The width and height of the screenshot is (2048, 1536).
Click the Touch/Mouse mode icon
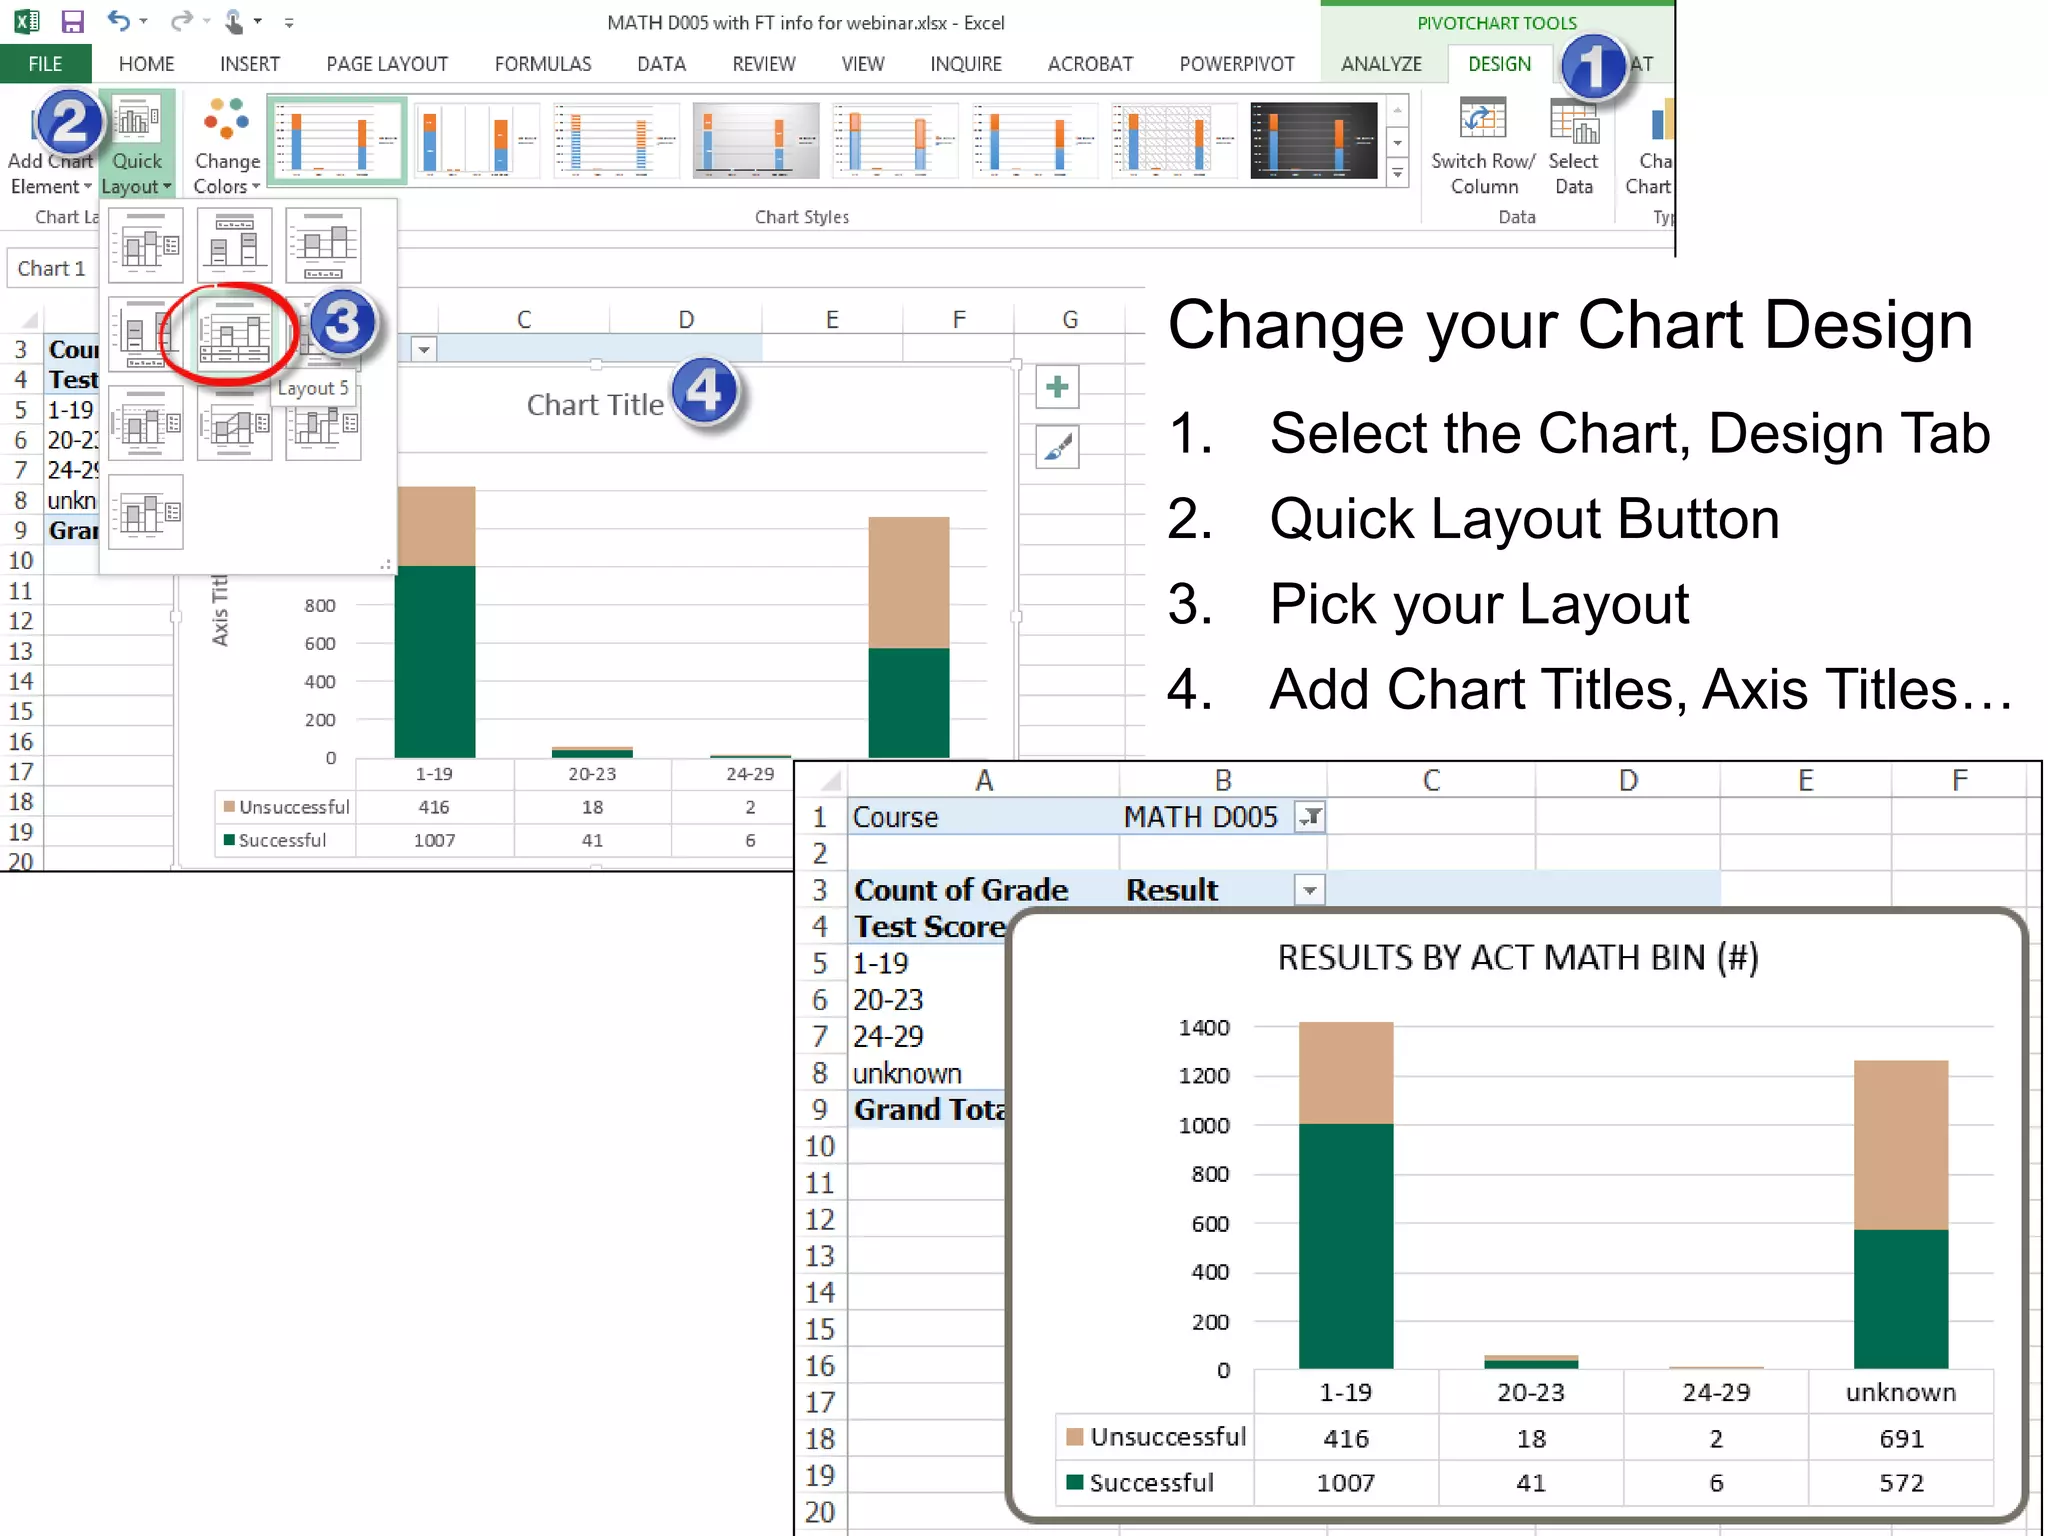(x=234, y=21)
